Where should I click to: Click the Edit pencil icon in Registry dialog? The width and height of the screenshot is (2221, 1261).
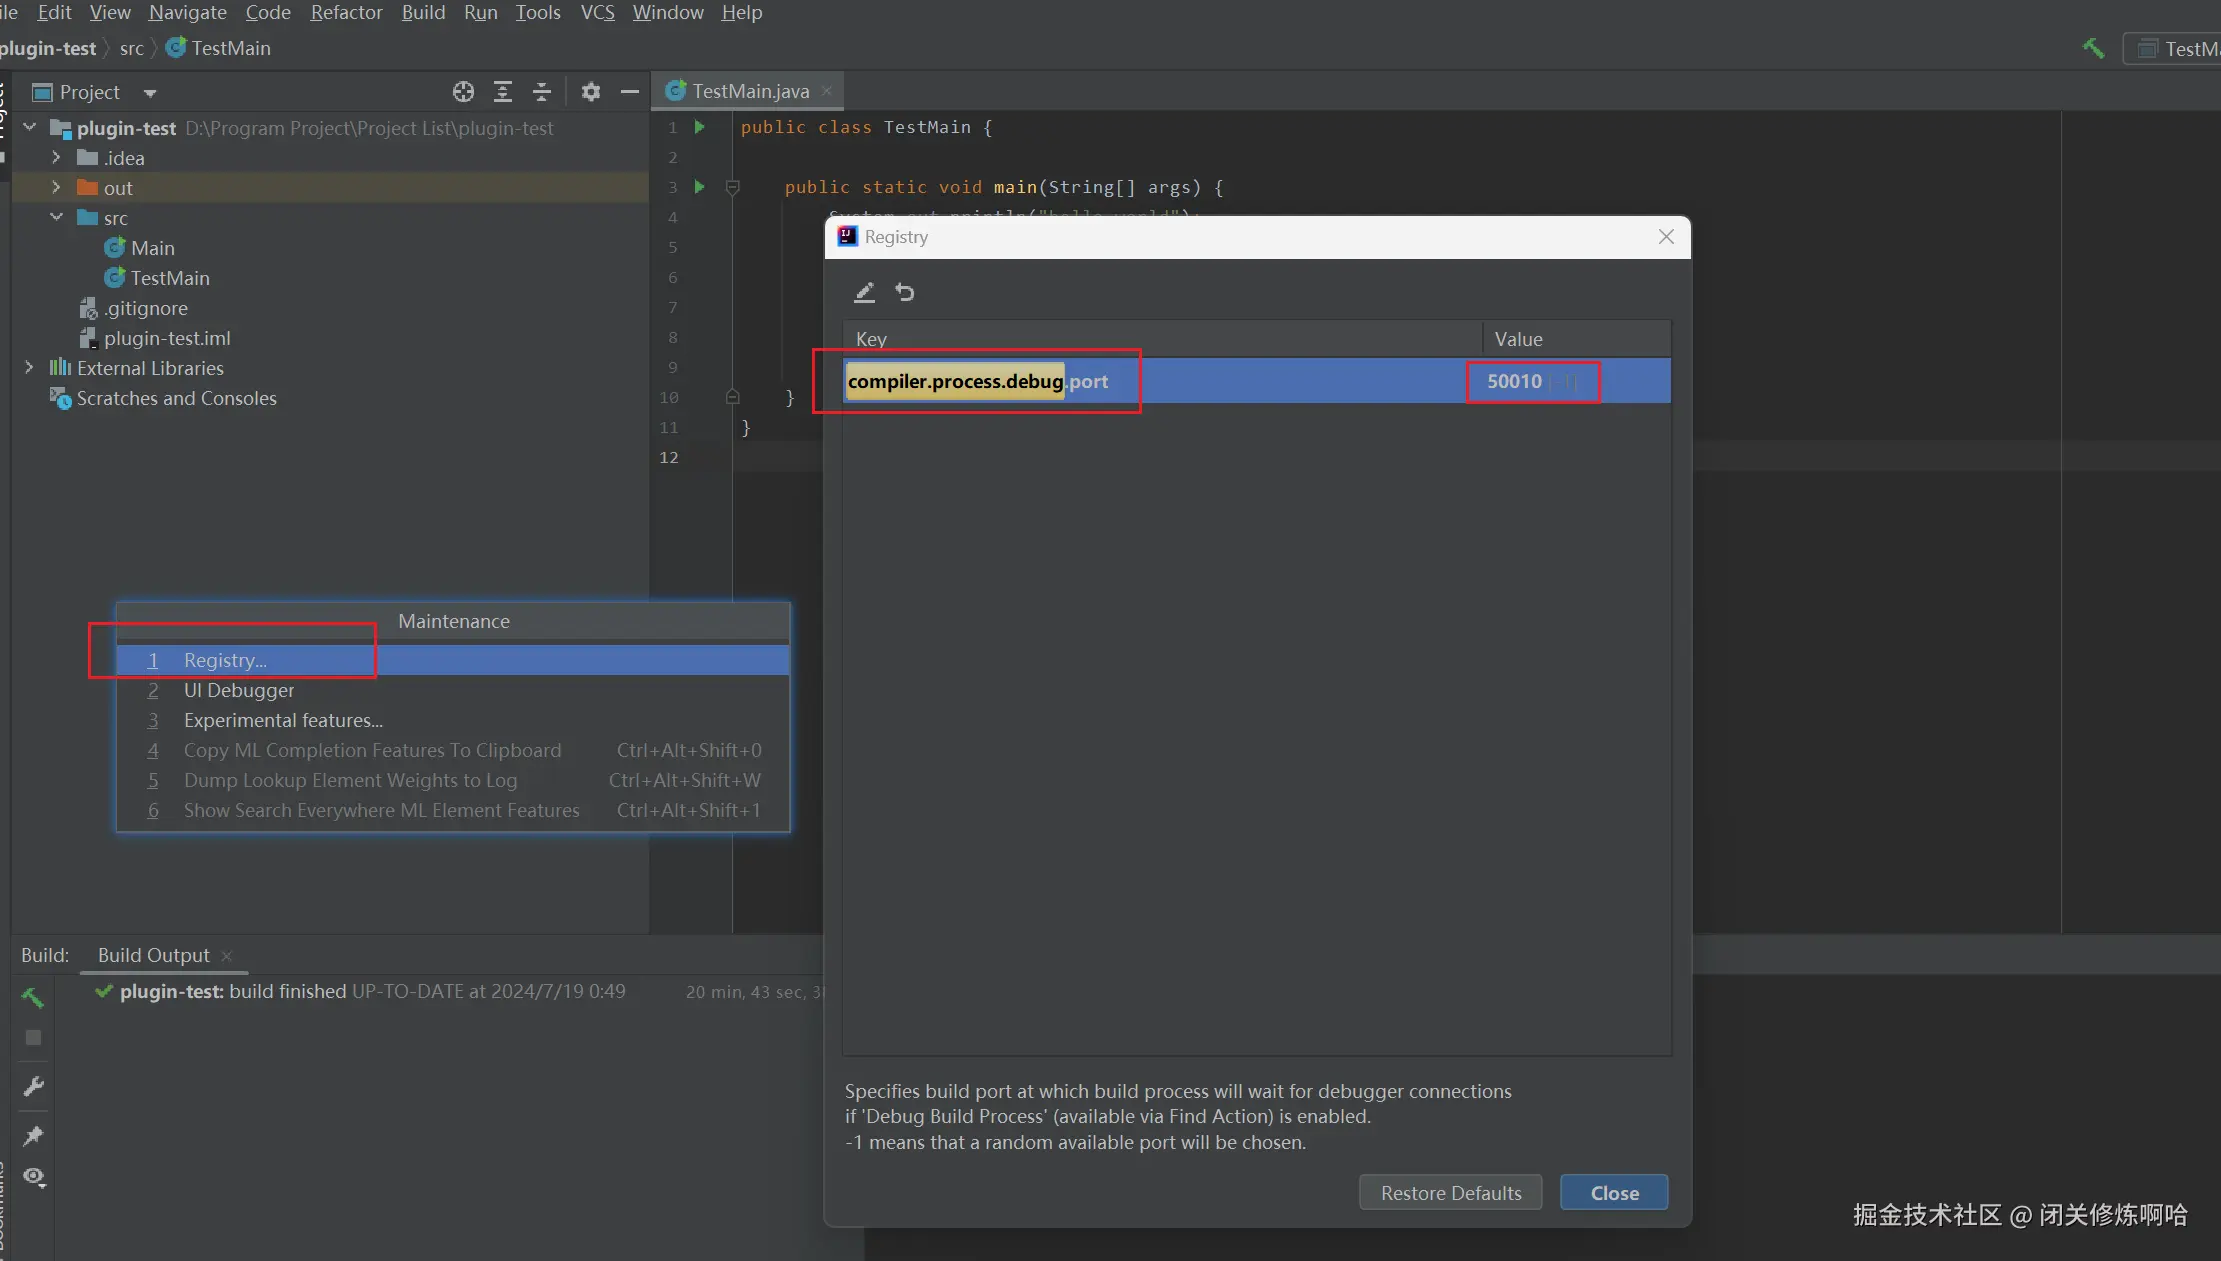[x=864, y=292]
